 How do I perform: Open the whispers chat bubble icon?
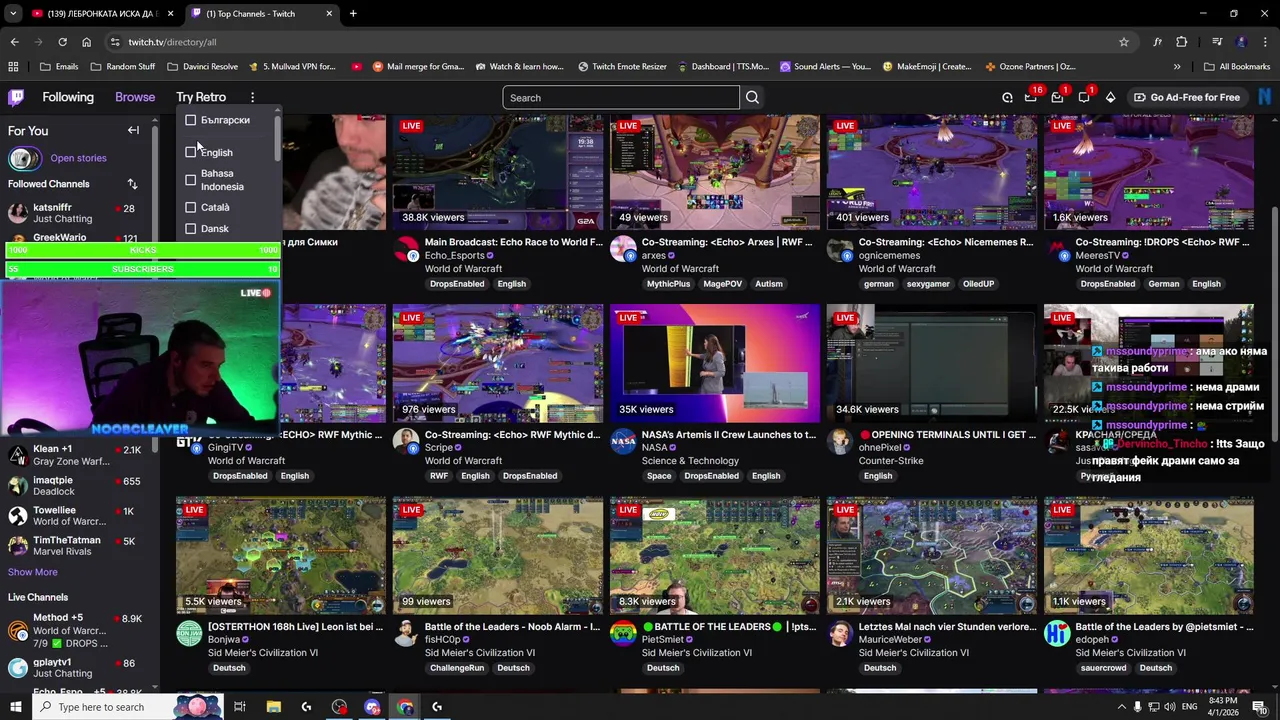point(1084,97)
